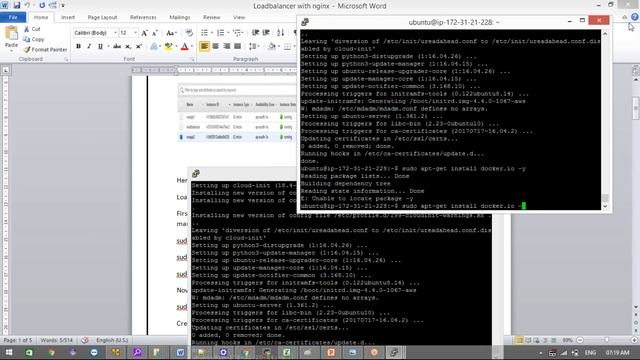640x360 pixels.
Task: Undo the last action in Word
Action: [x=27, y=5]
